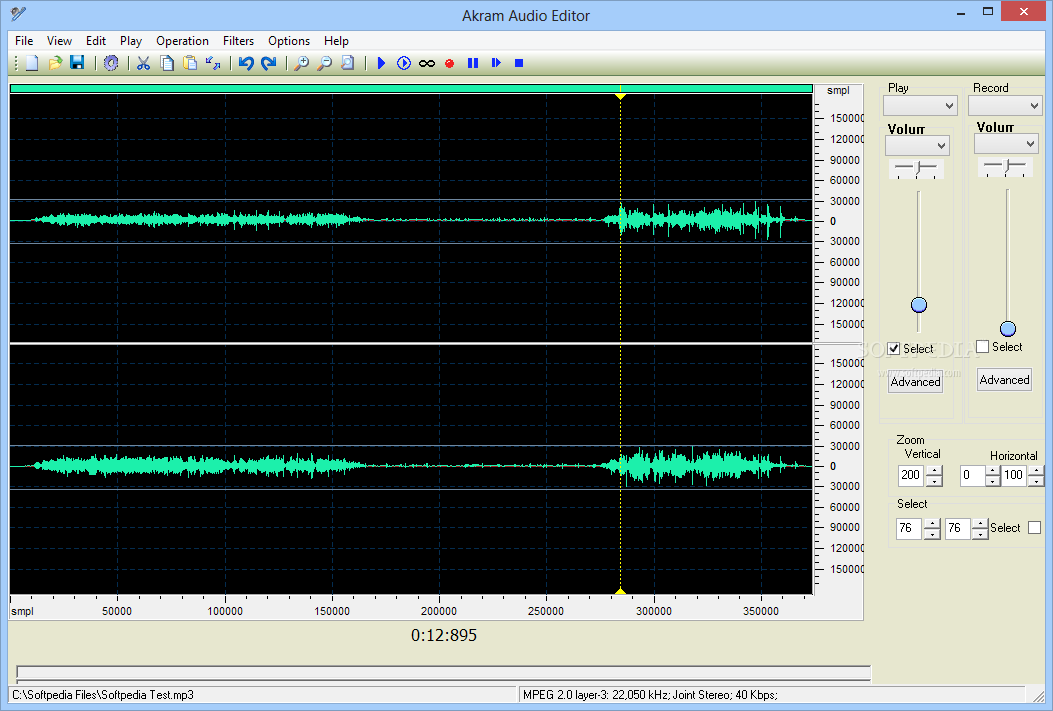
Task: Zoom in with the magnifier plus icon
Action: click(x=302, y=63)
